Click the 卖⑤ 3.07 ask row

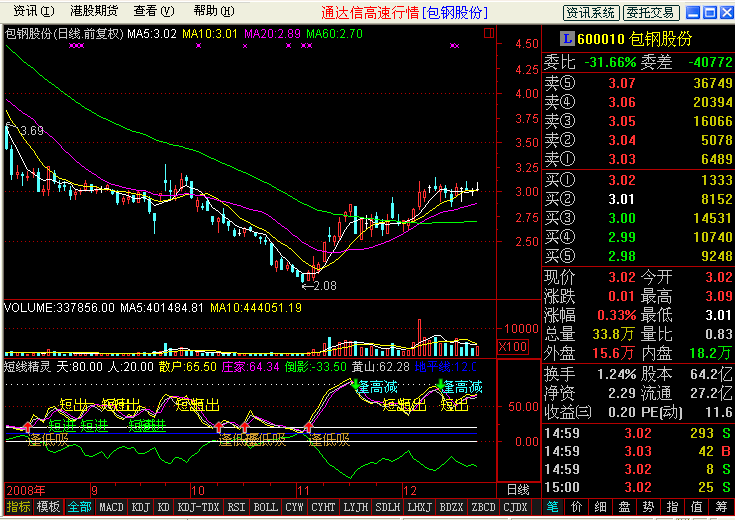tap(638, 83)
